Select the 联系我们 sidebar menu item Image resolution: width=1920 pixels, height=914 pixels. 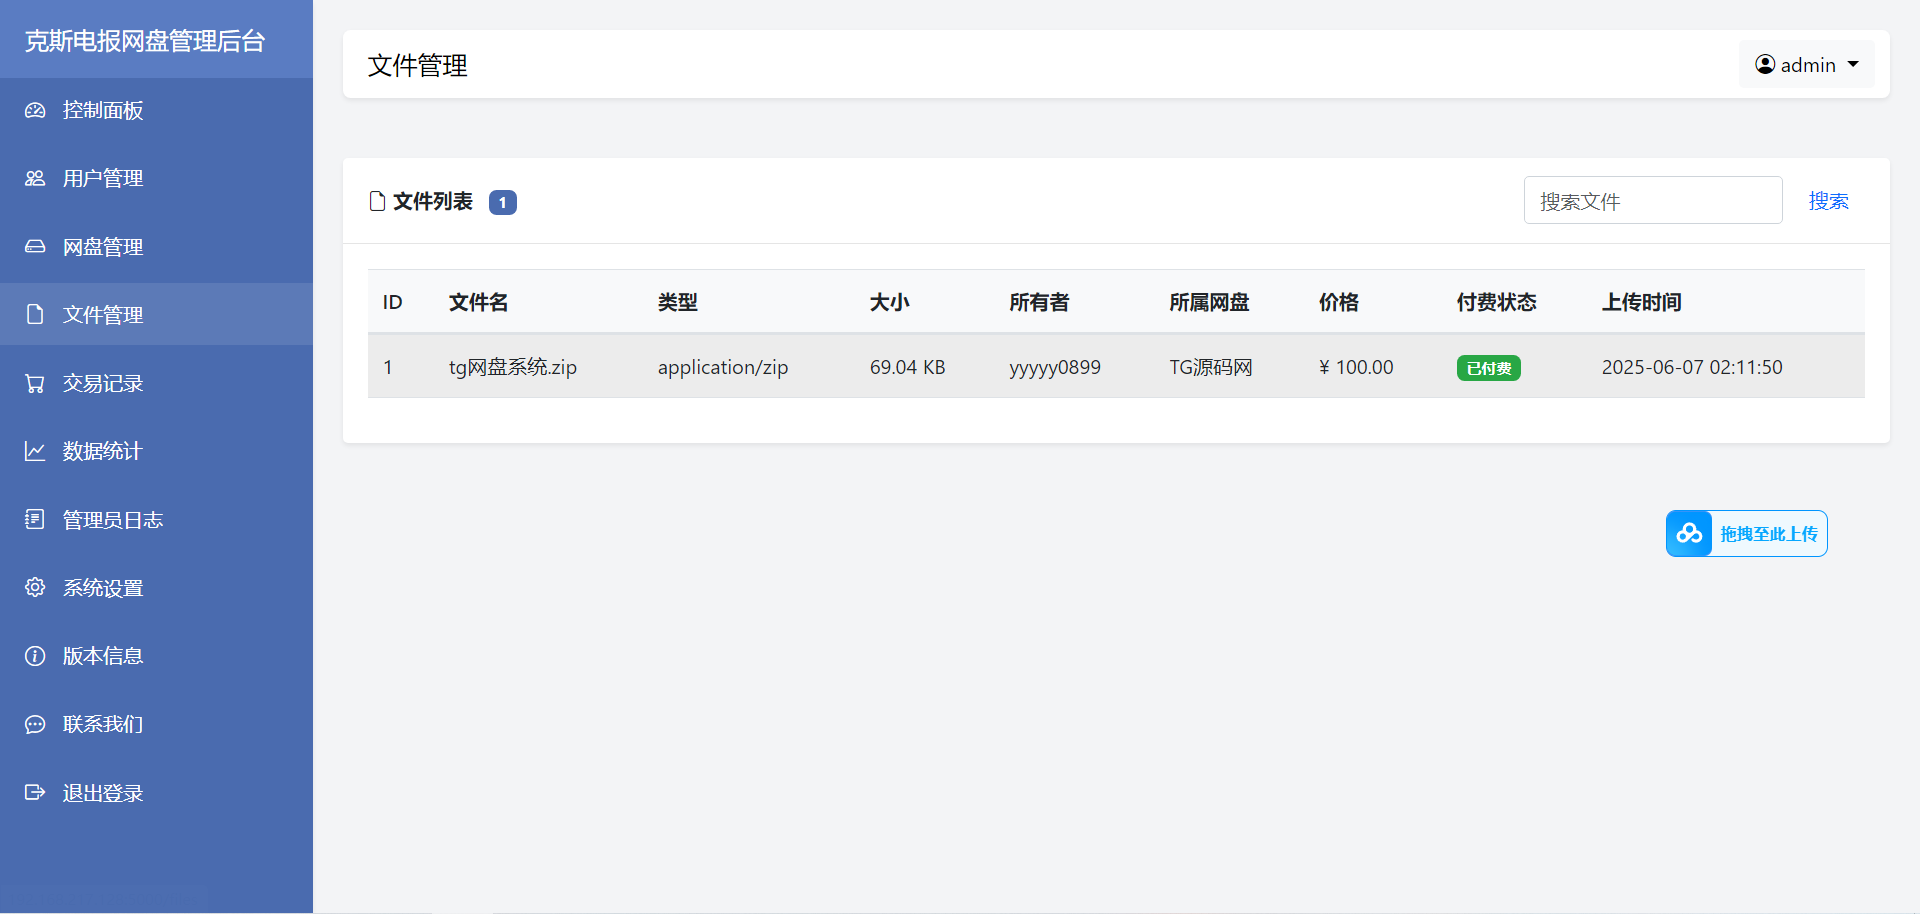103,723
